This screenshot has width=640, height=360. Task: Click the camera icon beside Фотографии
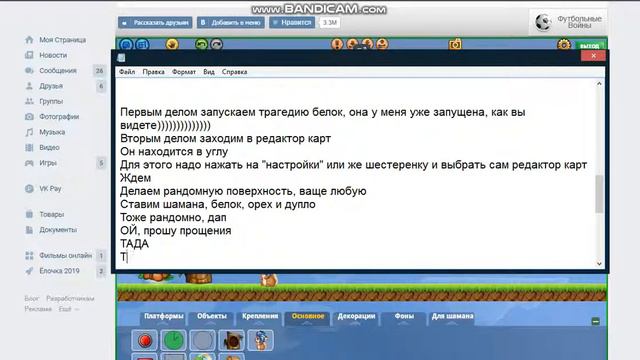click(29, 117)
